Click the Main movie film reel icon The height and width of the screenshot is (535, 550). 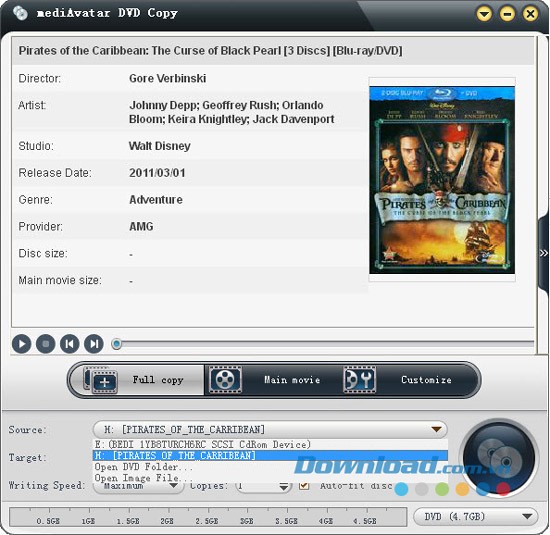pyautogui.click(x=225, y=380)
